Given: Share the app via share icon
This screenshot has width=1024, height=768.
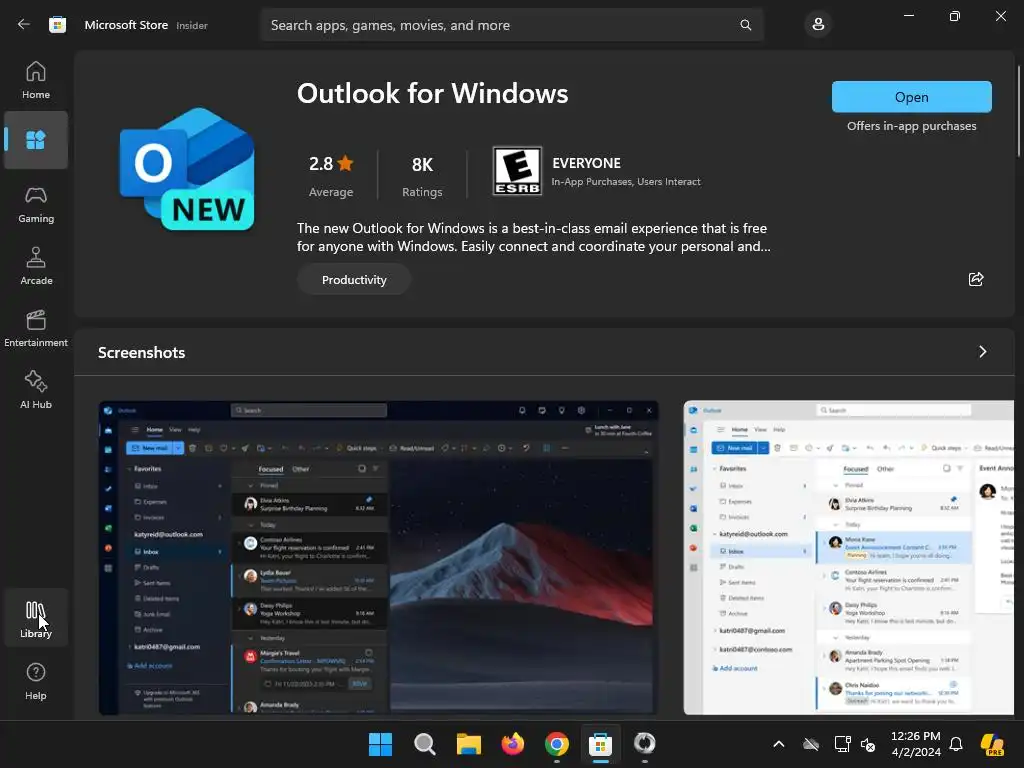Looking at the screenshot, I should point(976,280).
